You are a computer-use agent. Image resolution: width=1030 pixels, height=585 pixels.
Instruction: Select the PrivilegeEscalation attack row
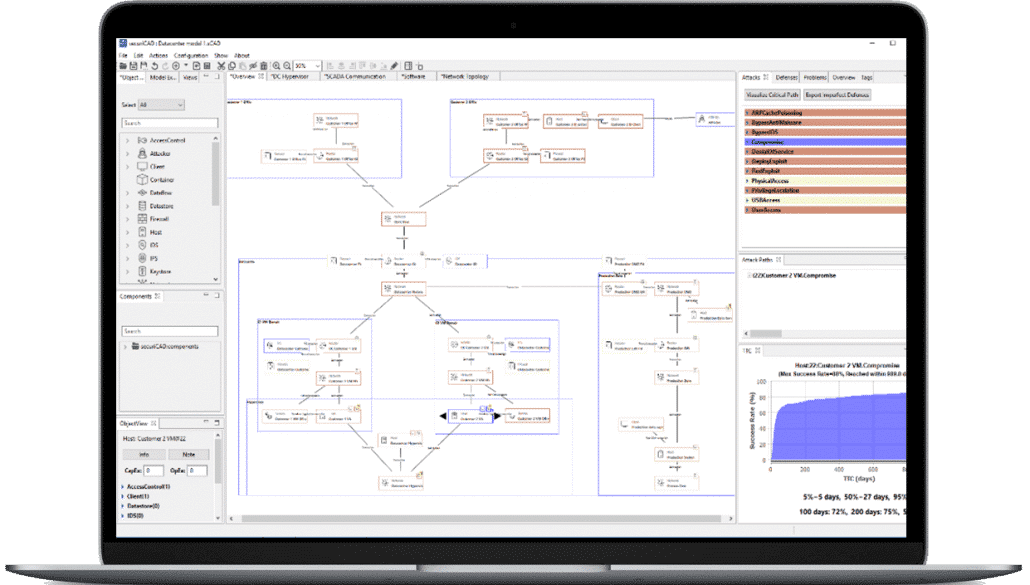pyautogui.click(x=825, y=190)
